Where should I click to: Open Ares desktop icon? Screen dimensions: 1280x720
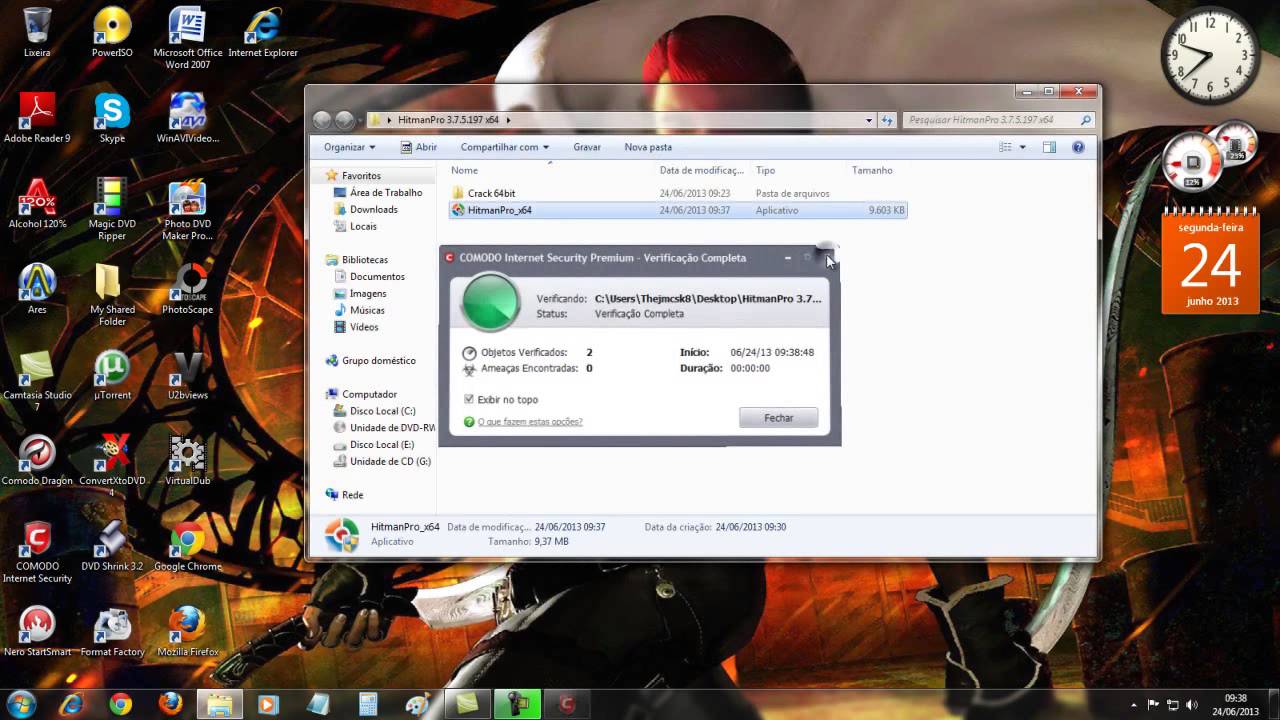pyautogui.click(x=37, y=288)
